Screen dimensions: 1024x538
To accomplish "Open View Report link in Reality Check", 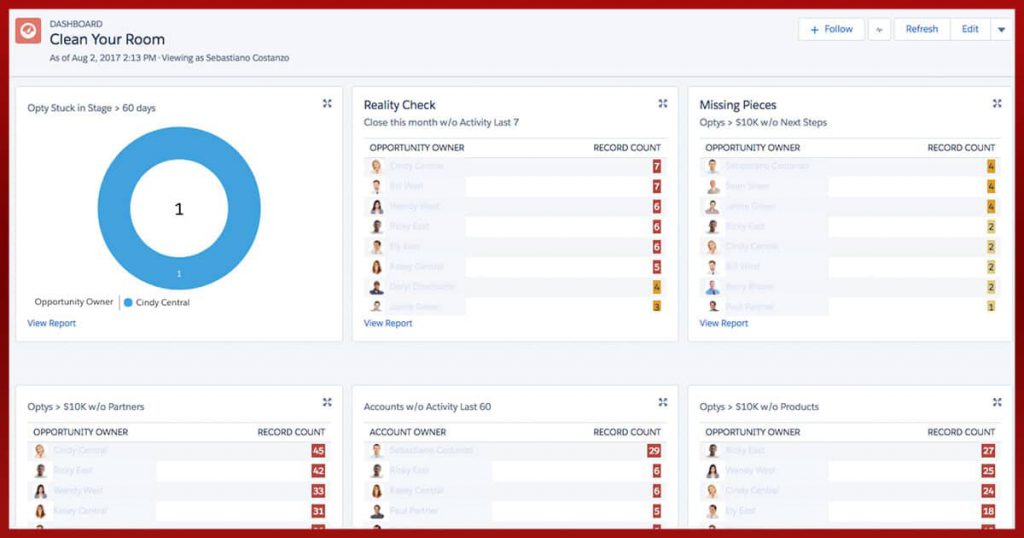I will click(x=388, y=323).
